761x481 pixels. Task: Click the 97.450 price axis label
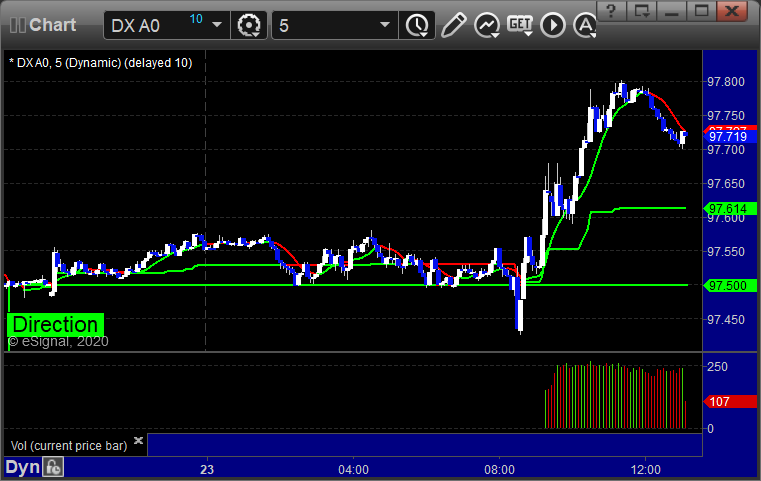(x=726, y=319)
